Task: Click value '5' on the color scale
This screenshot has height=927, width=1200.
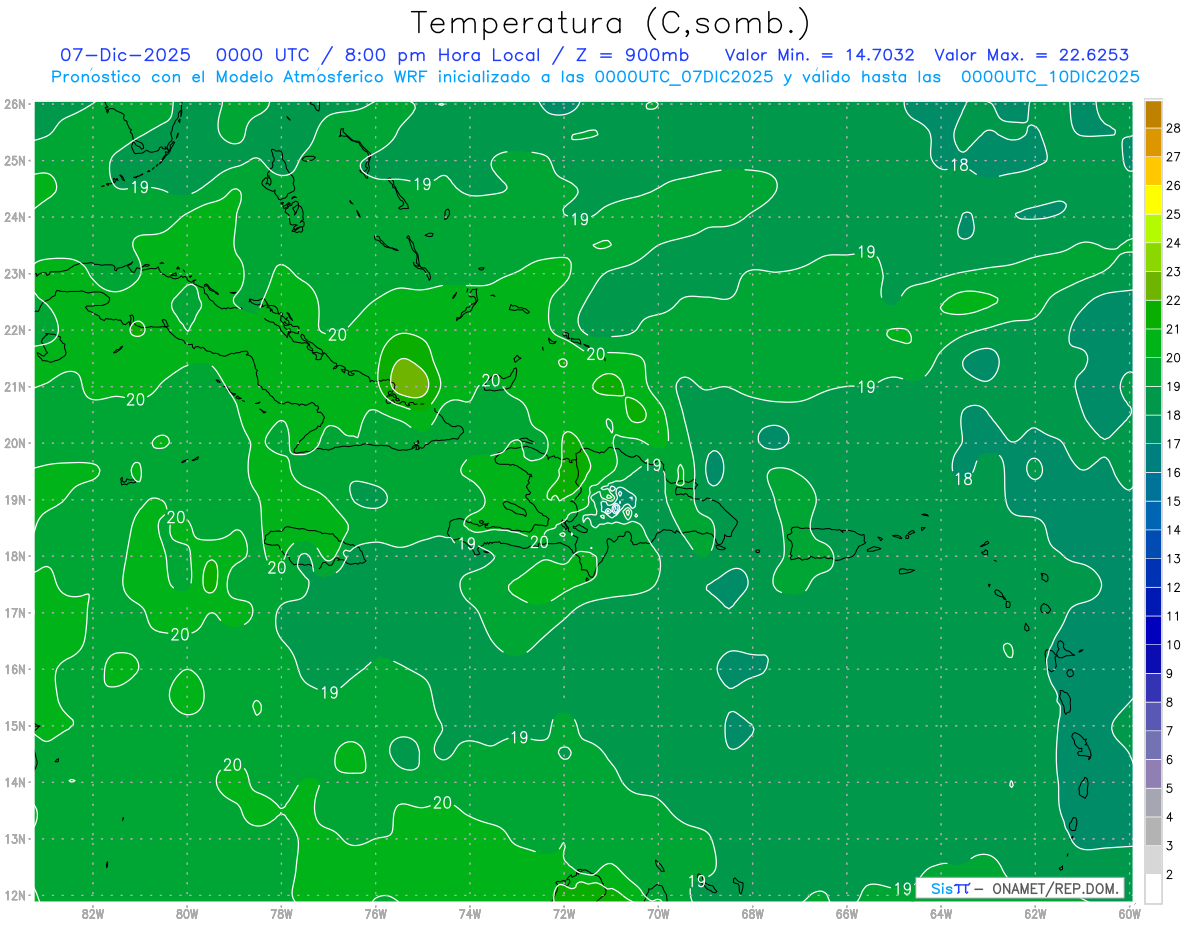Action: coord(1170,789)
